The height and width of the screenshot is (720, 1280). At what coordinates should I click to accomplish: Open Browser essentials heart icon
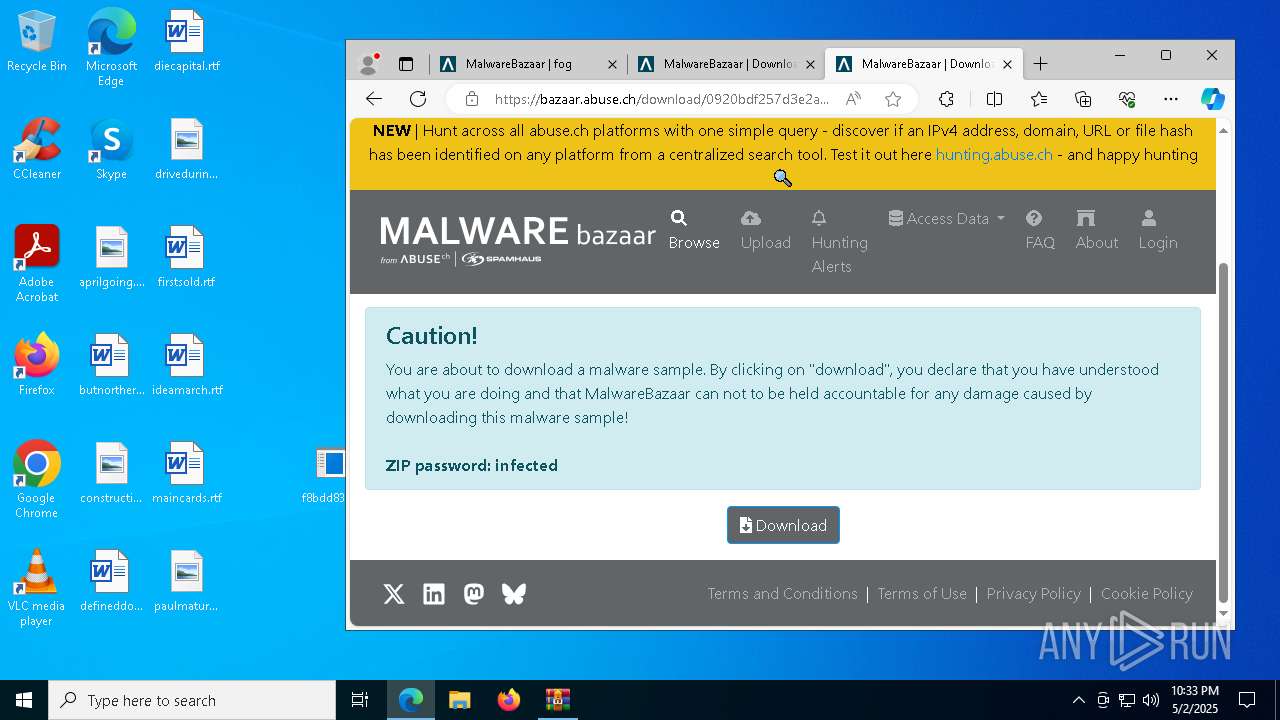[x=1127, y=99]
